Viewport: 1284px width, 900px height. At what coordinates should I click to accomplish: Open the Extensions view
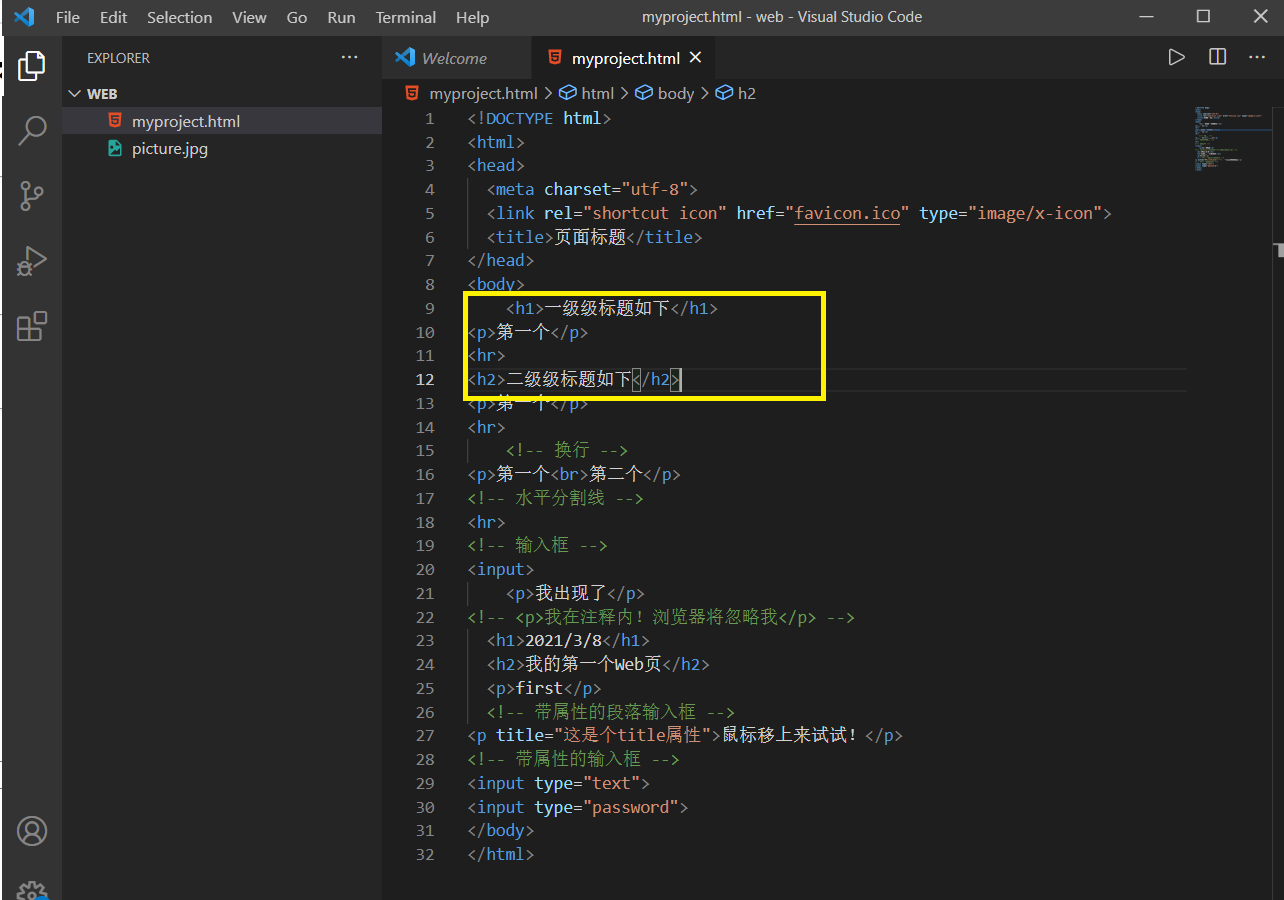click(32, 326)
